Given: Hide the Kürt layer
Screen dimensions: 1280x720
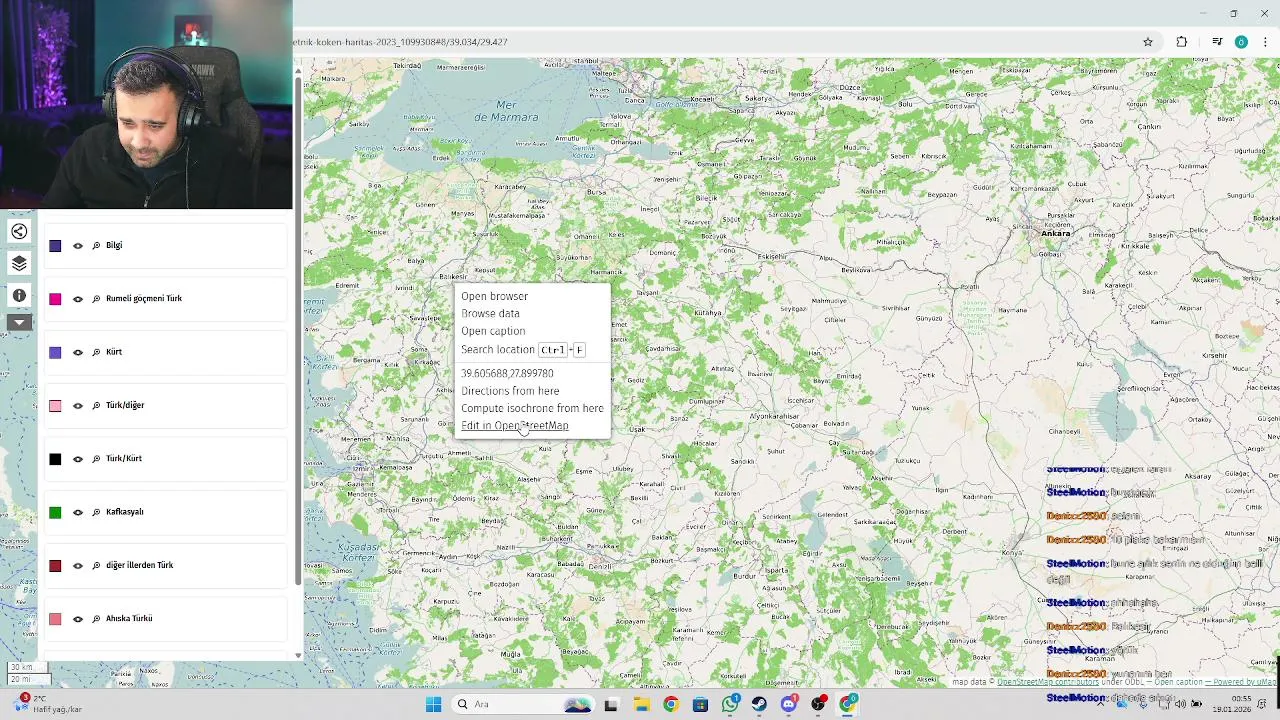Looking at the screenshot, I should click(x=77, y=352).
